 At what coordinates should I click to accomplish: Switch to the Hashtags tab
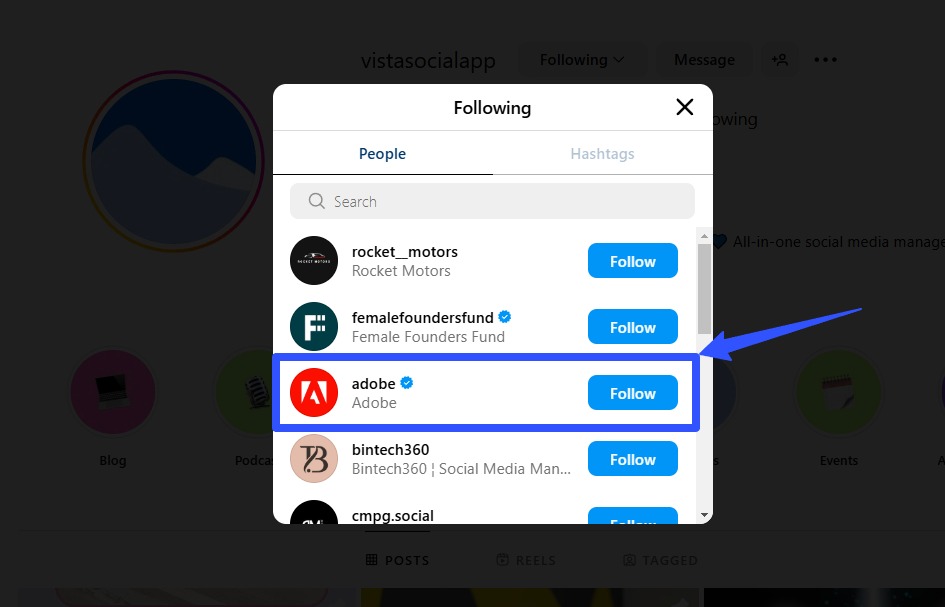tap(602, 153)
